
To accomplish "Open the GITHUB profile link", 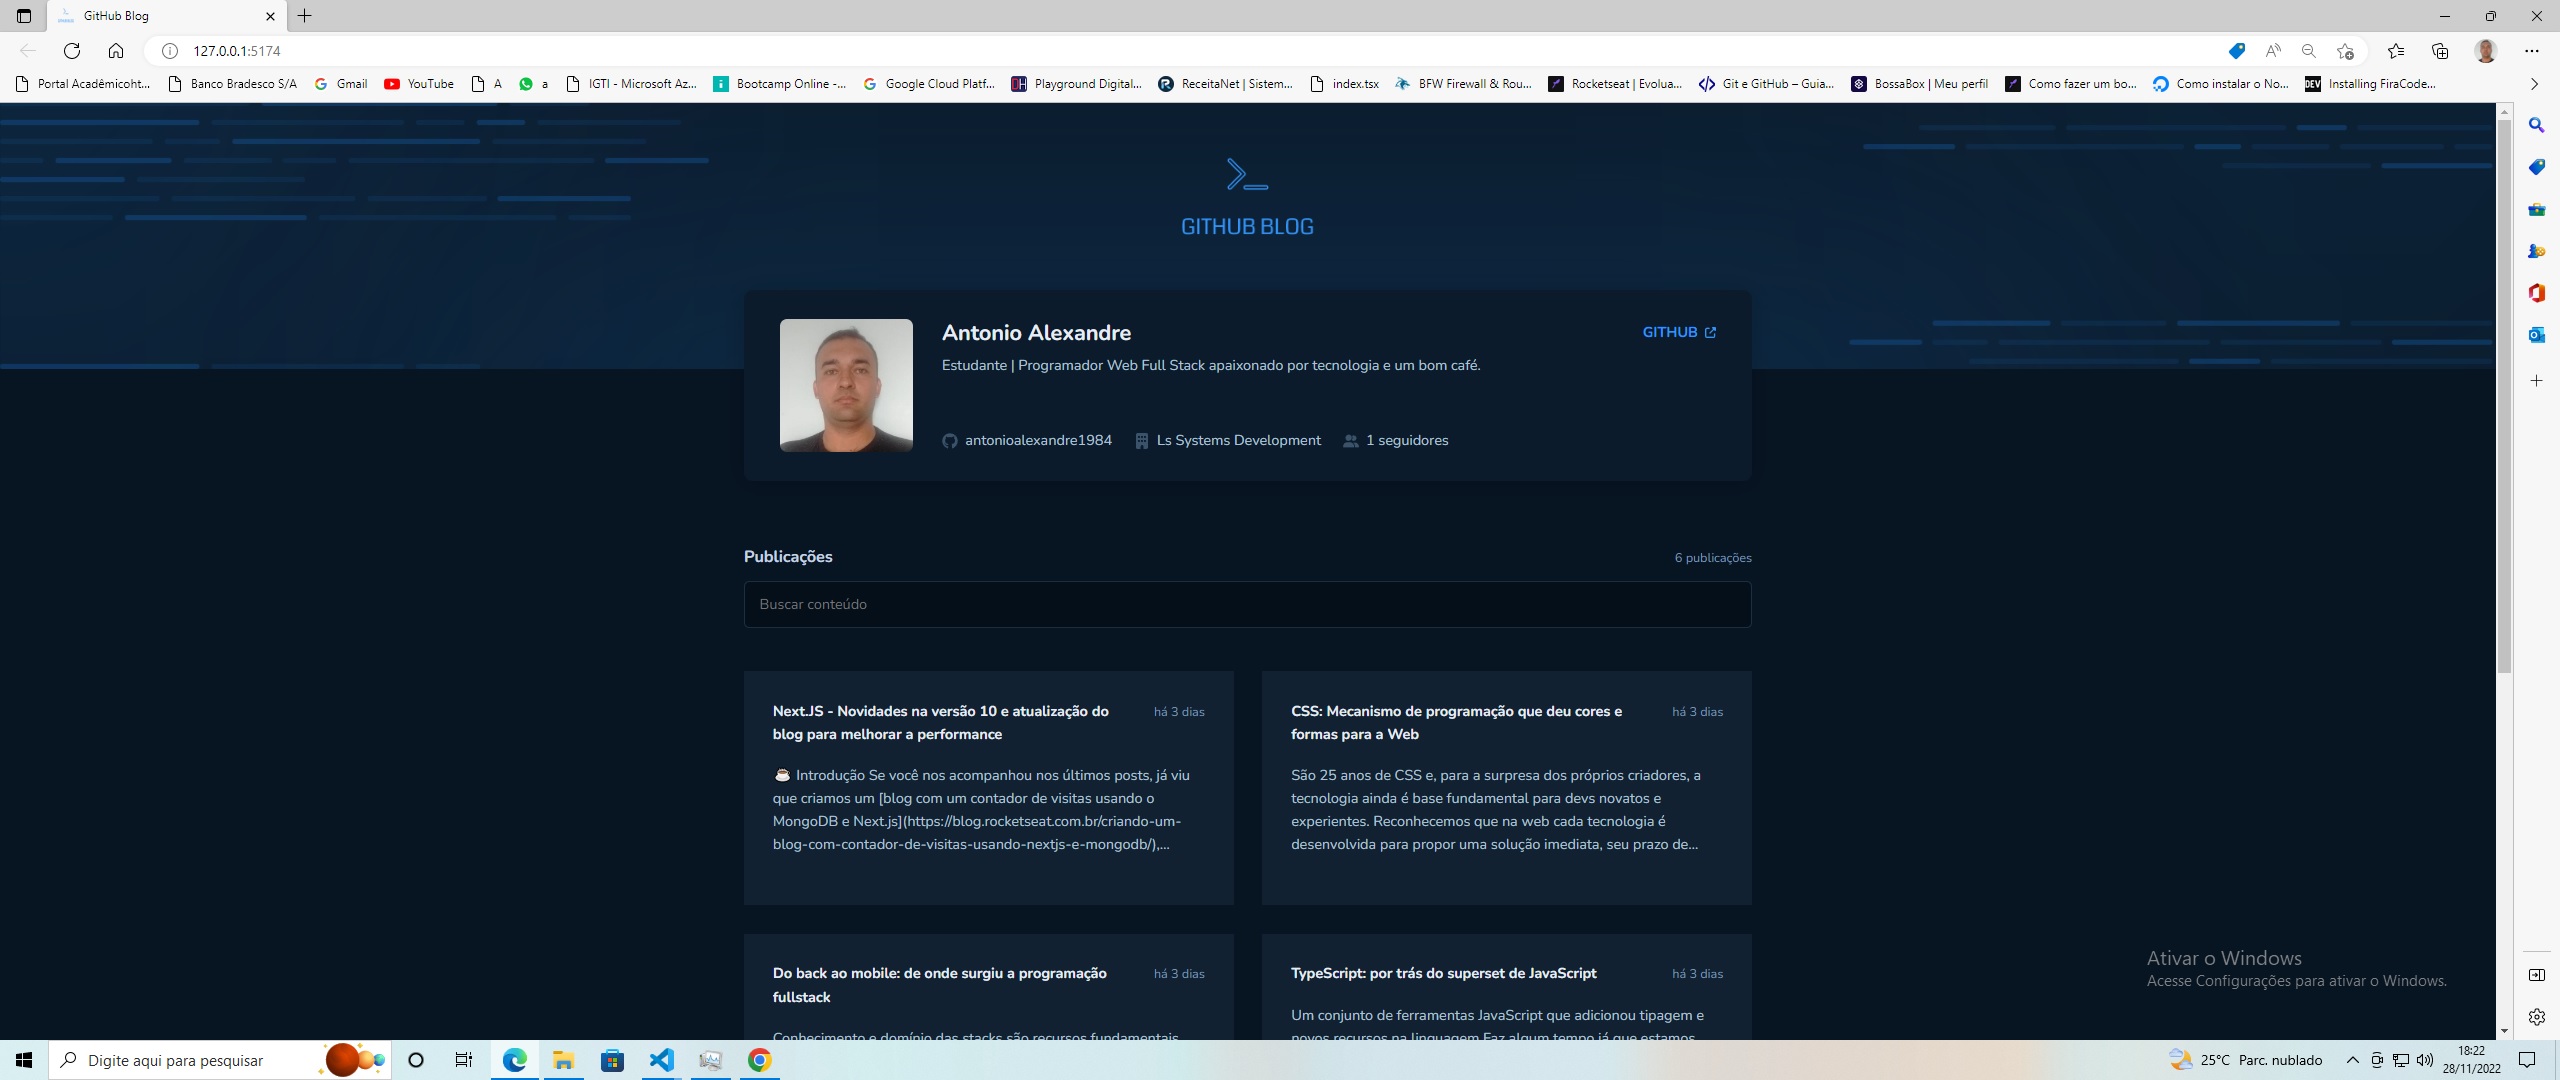I will tap(1679, 332).
